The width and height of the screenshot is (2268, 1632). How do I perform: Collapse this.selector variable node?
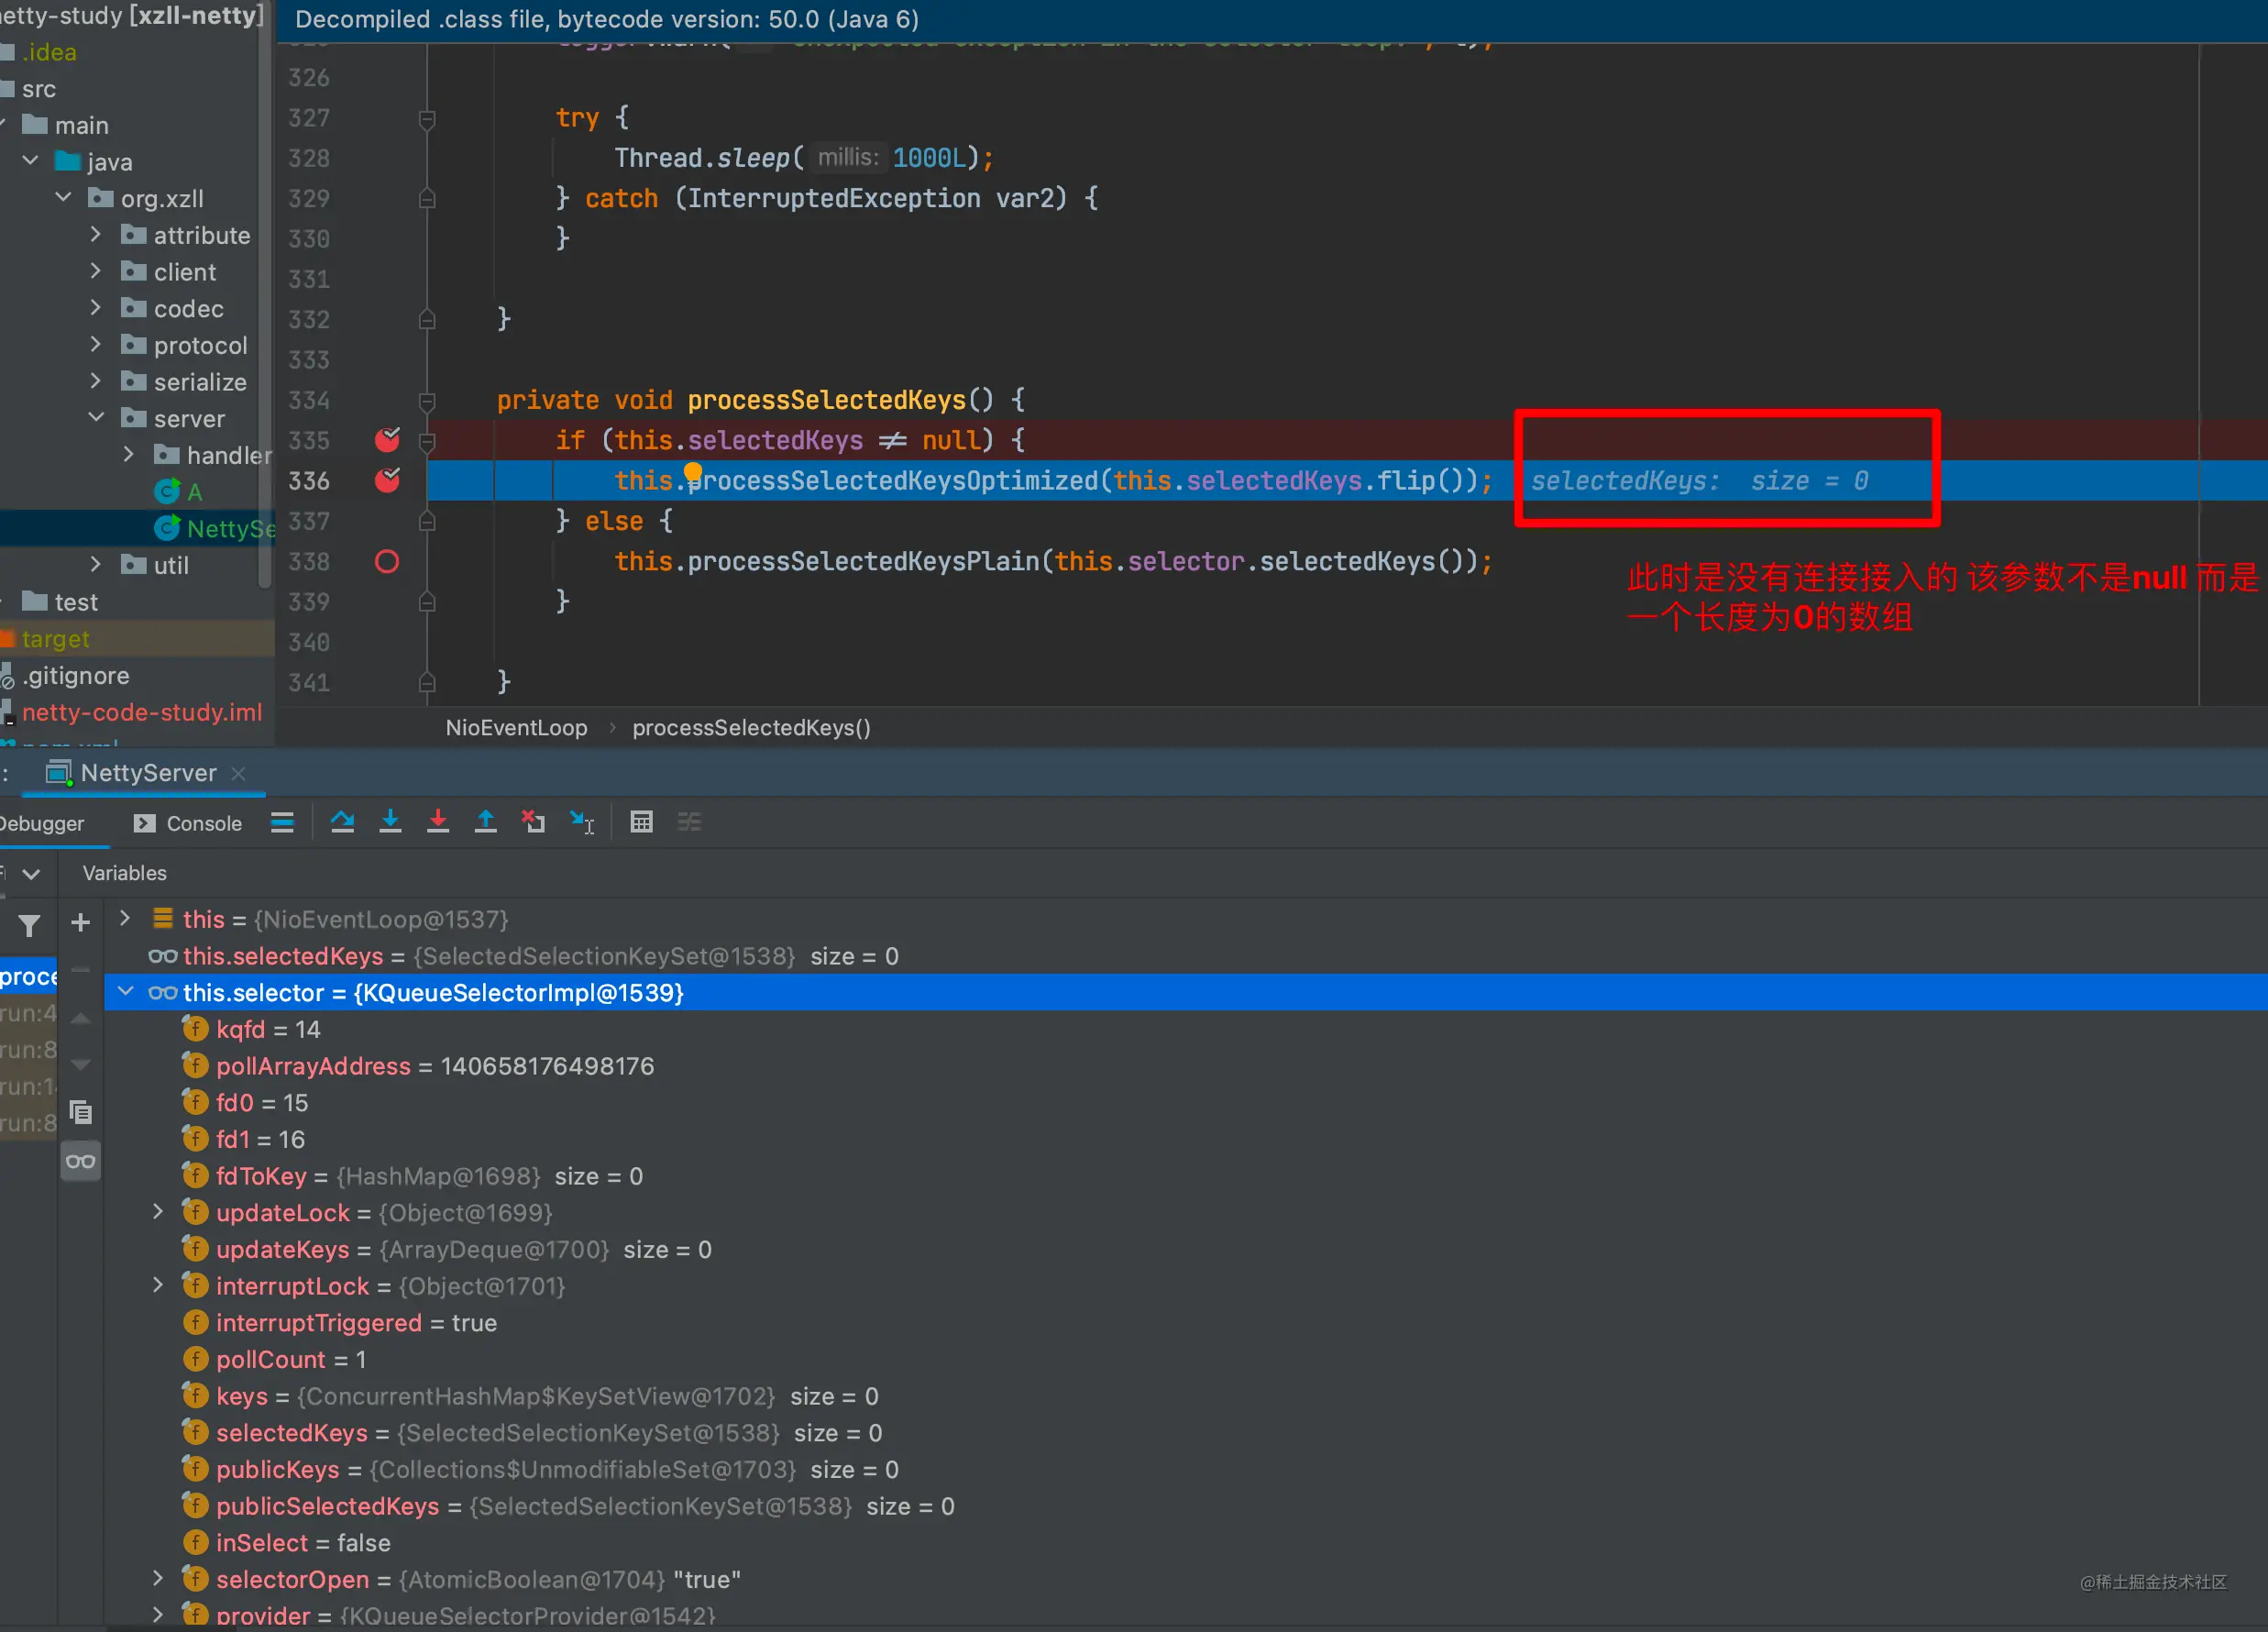126,991
